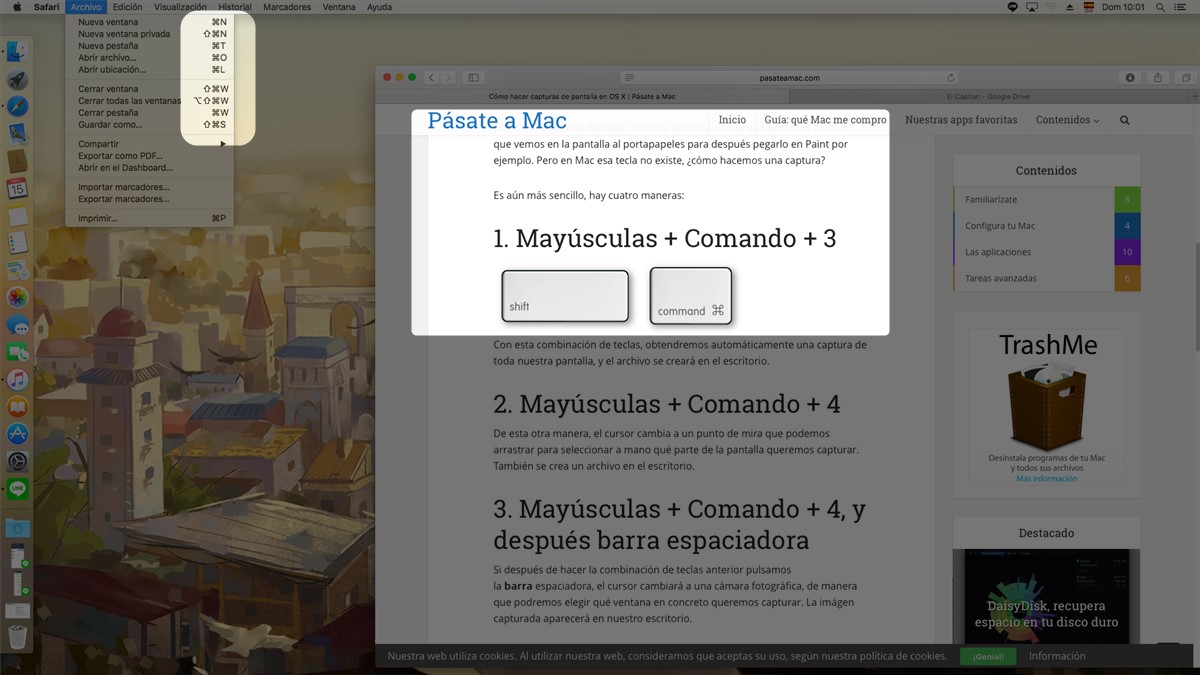1200x675 pixels.
Task: Open Familiarízate in Contenidos sidebar
Action: tap(1046, 200)
